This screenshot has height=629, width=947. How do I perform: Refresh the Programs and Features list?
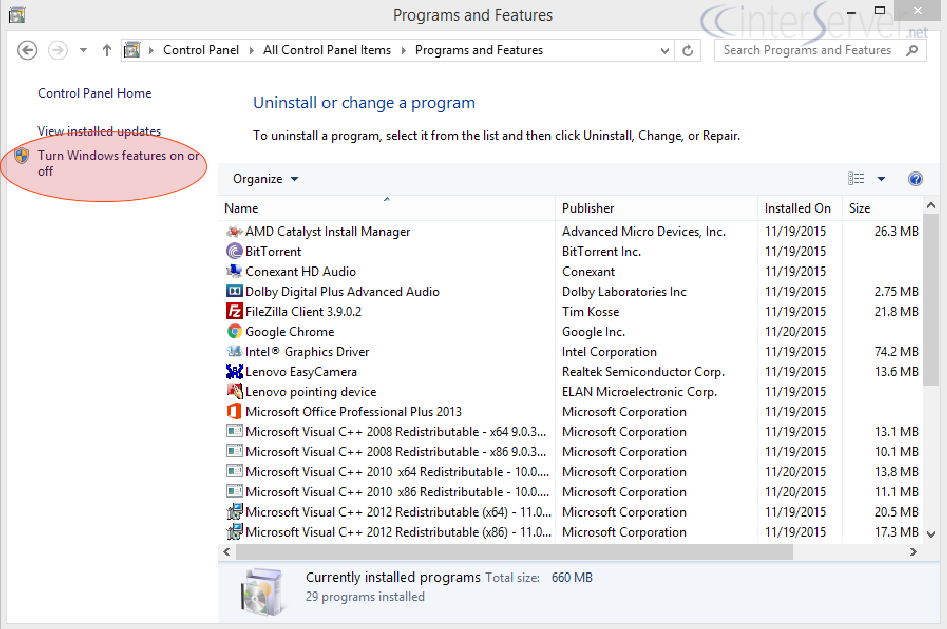pyautogui.click(x=687, y=50)
